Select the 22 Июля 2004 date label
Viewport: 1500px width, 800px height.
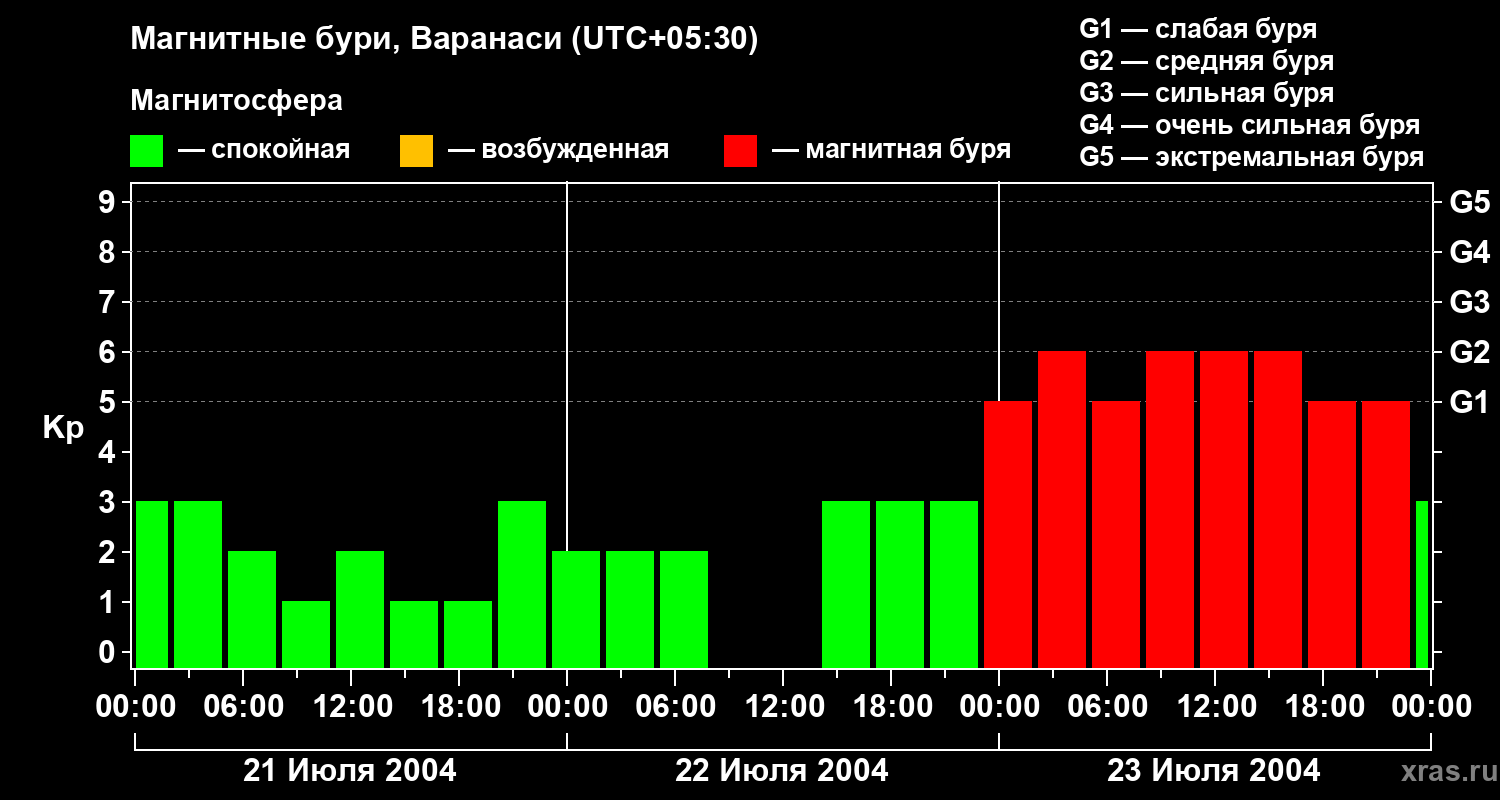(x=782, y=770)
